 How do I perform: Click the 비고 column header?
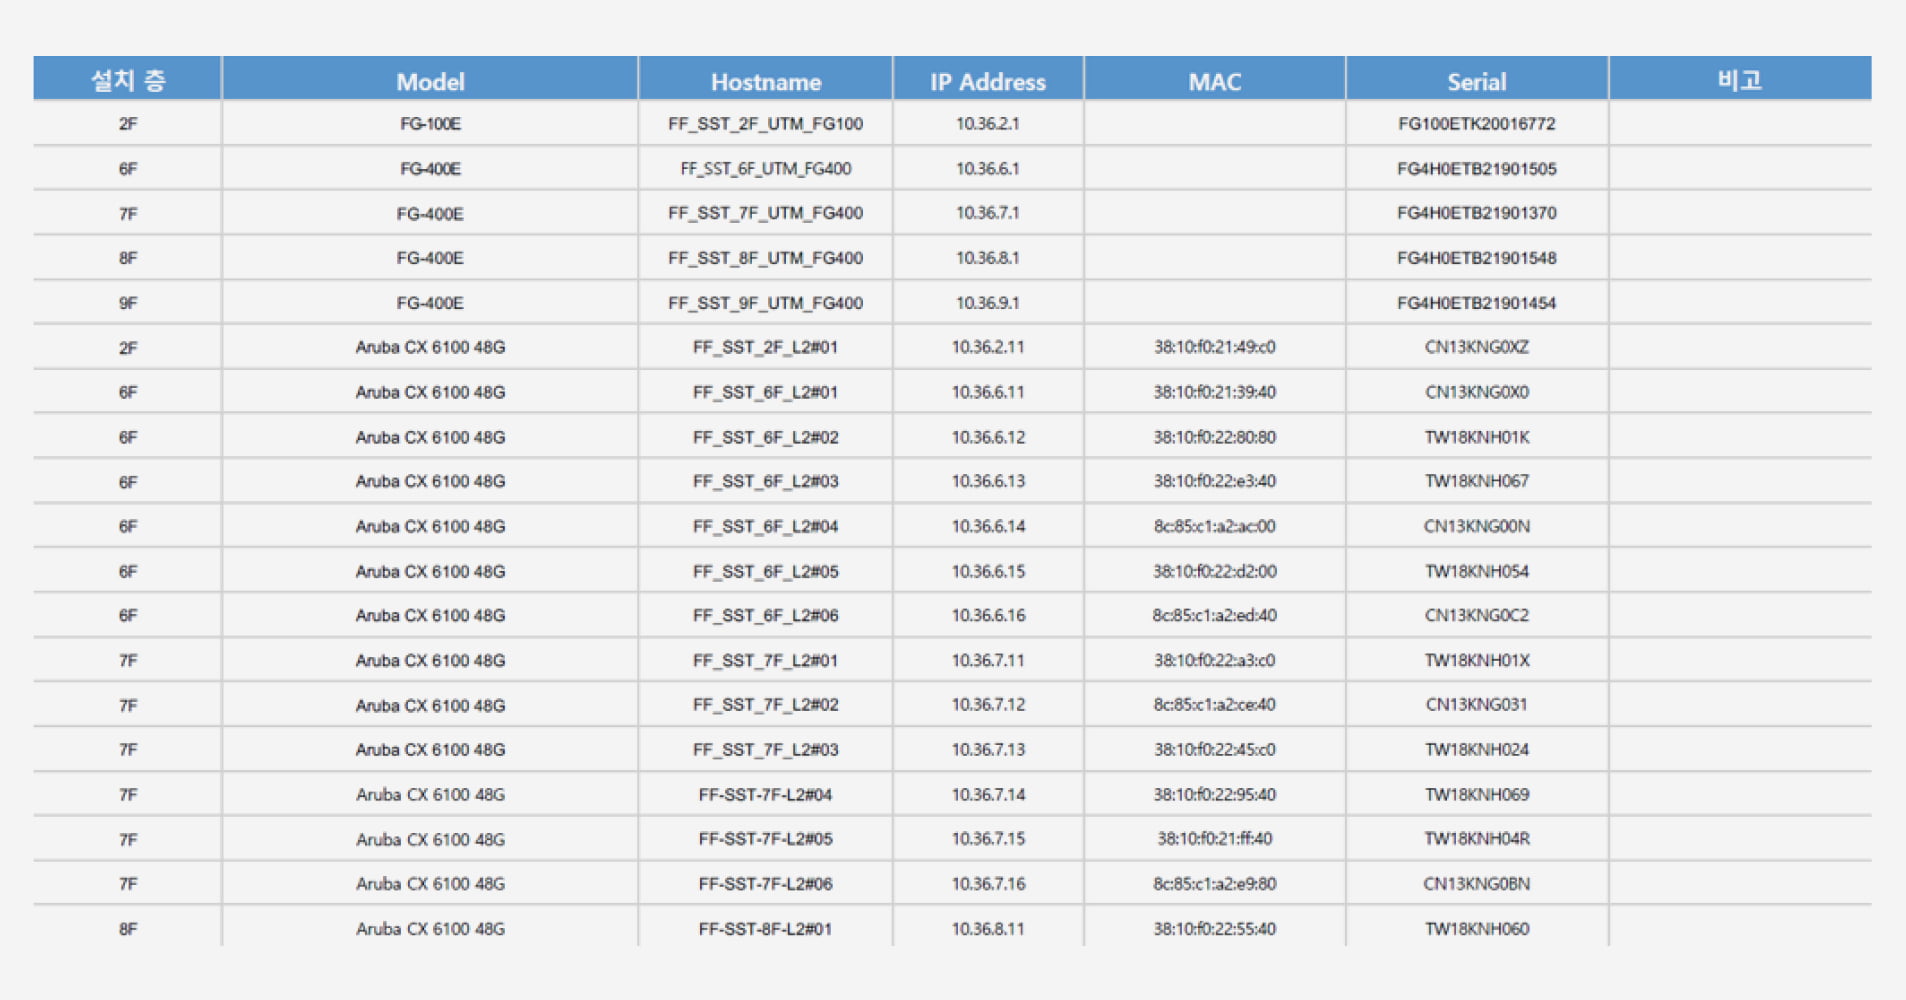click(1739, 80)
